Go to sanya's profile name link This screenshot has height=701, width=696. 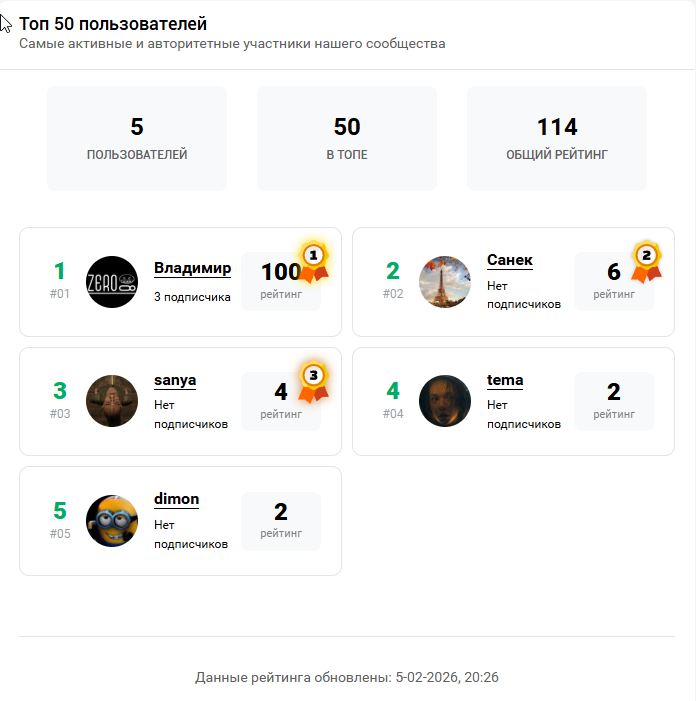point(175,380)
